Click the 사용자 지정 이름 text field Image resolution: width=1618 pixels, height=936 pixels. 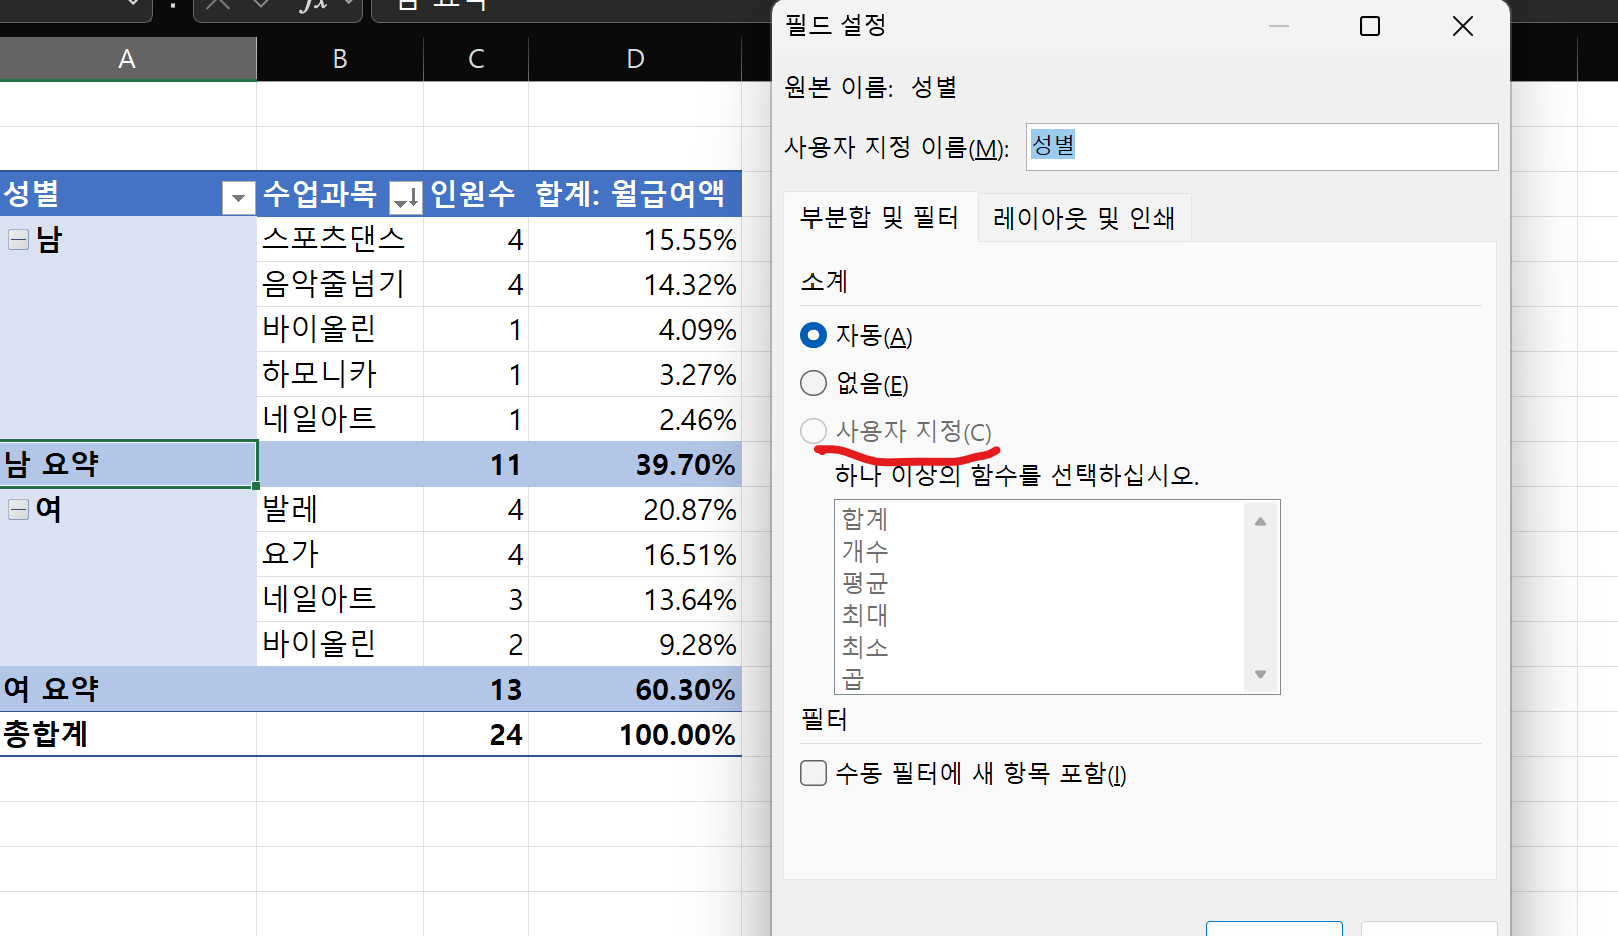(1261, 147)
